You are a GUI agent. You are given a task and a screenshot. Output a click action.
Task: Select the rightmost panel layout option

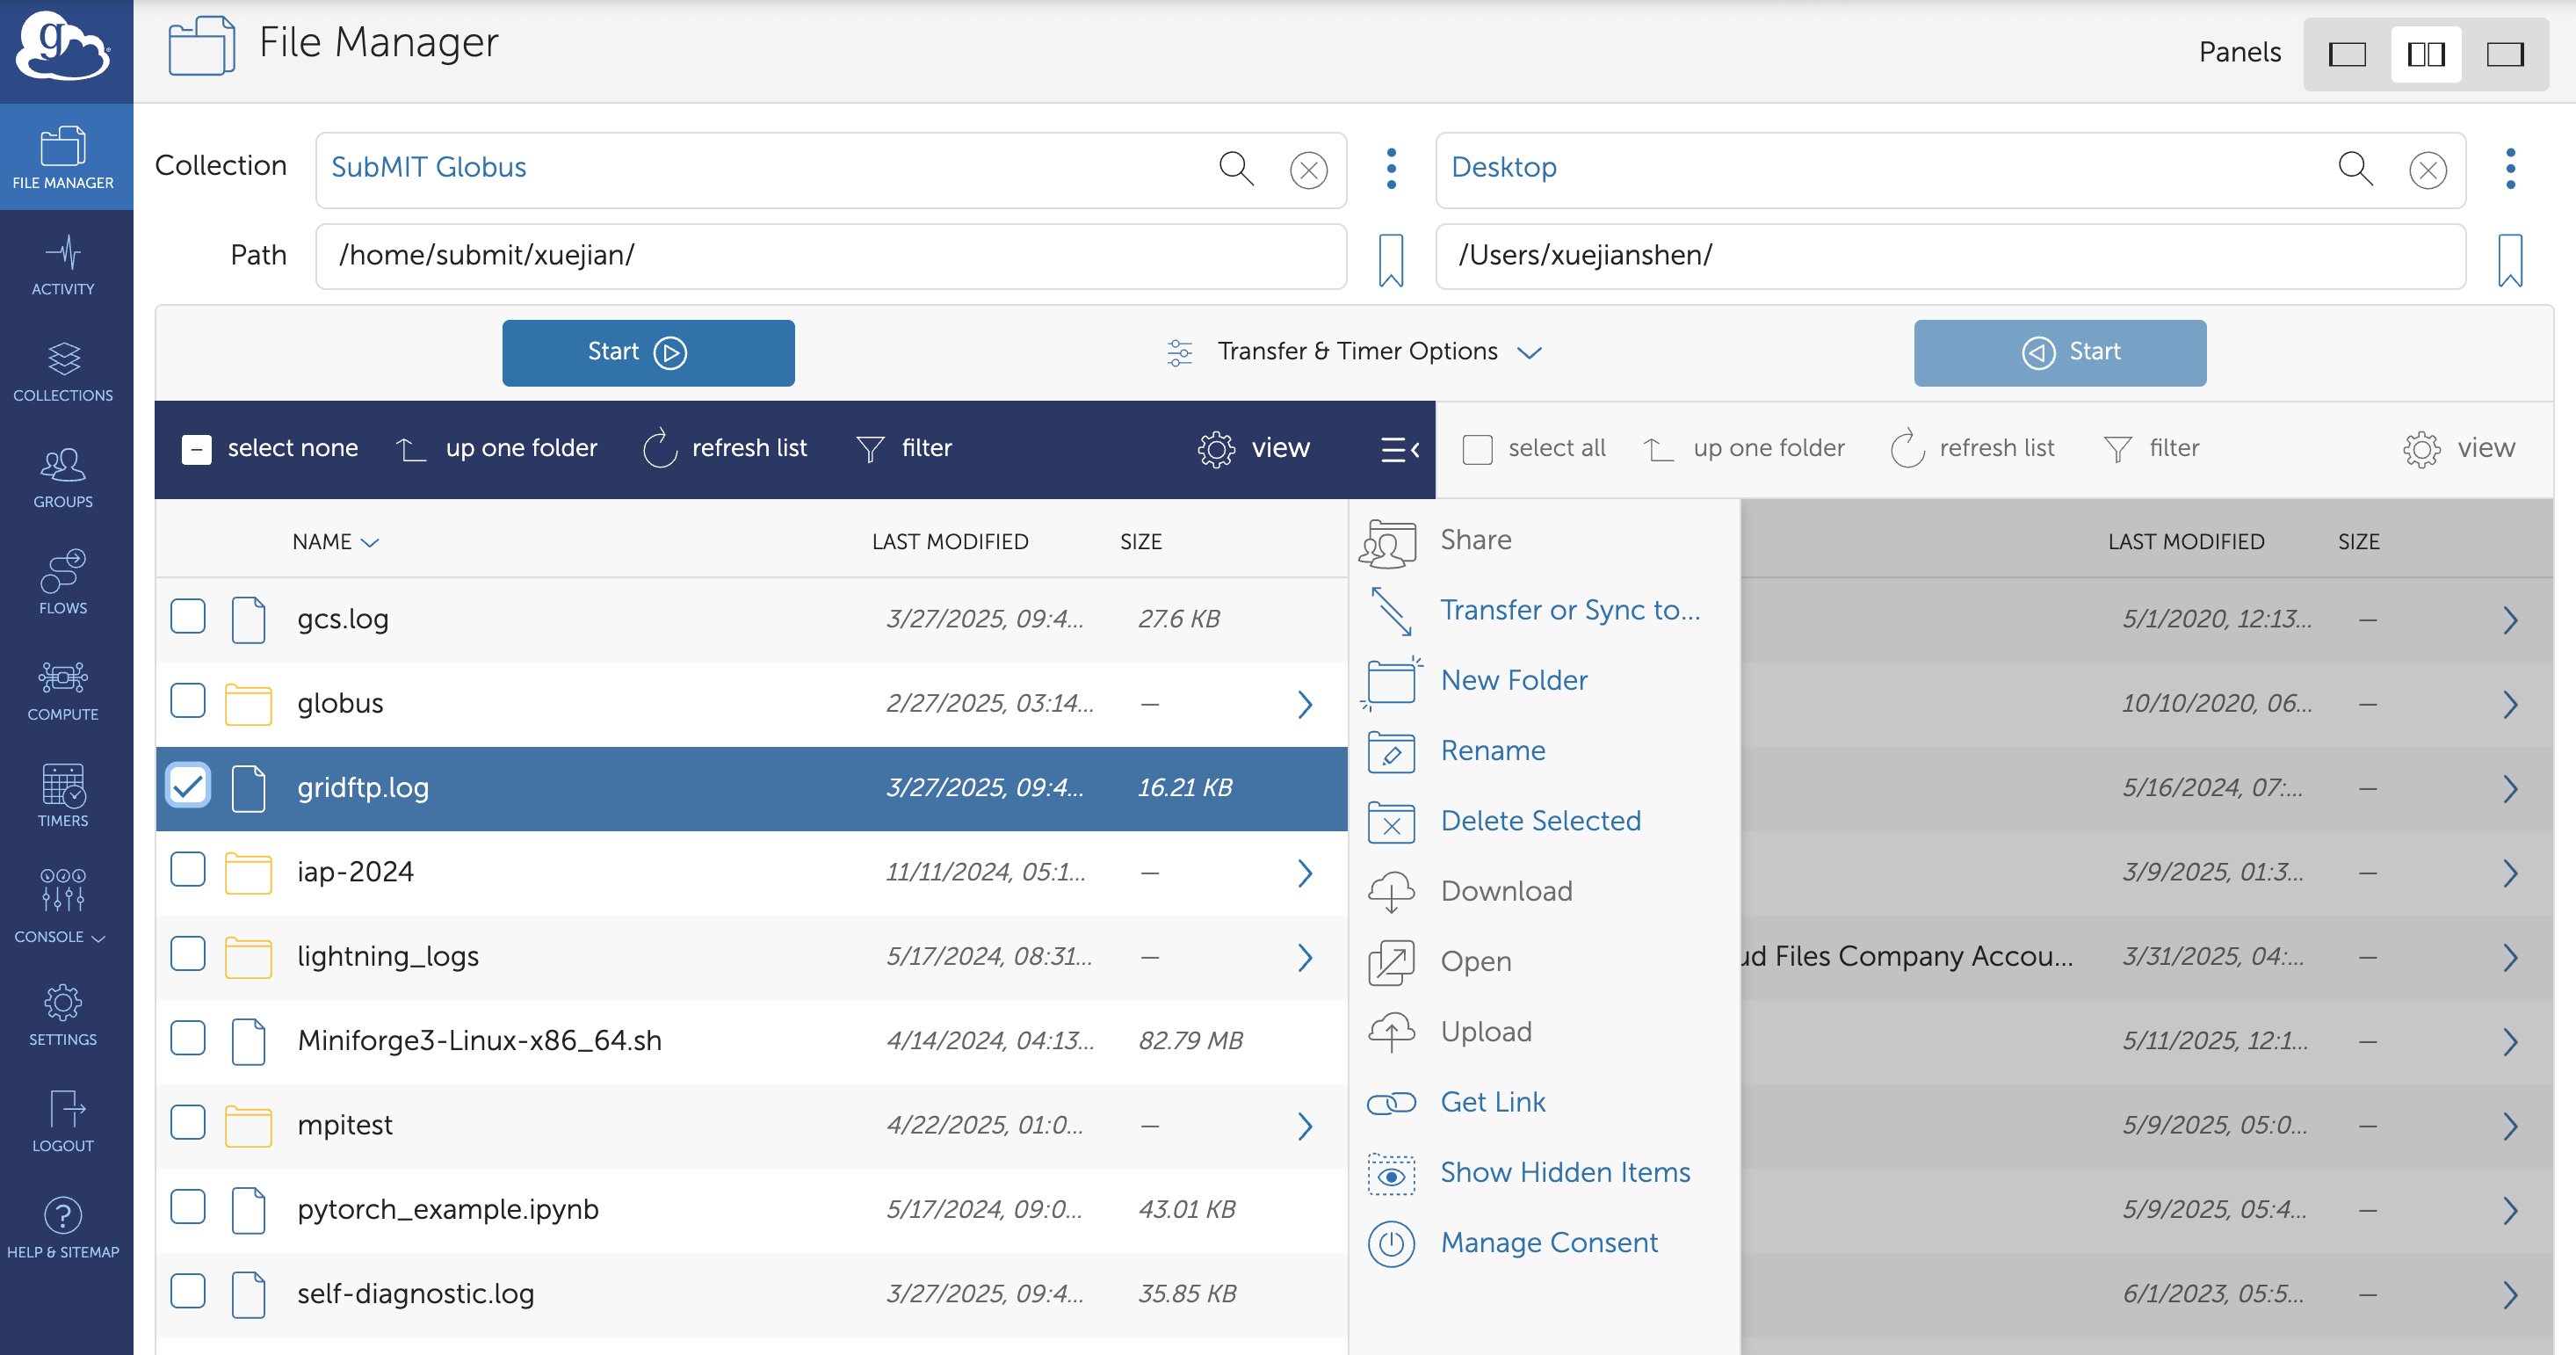[2505, 54]
